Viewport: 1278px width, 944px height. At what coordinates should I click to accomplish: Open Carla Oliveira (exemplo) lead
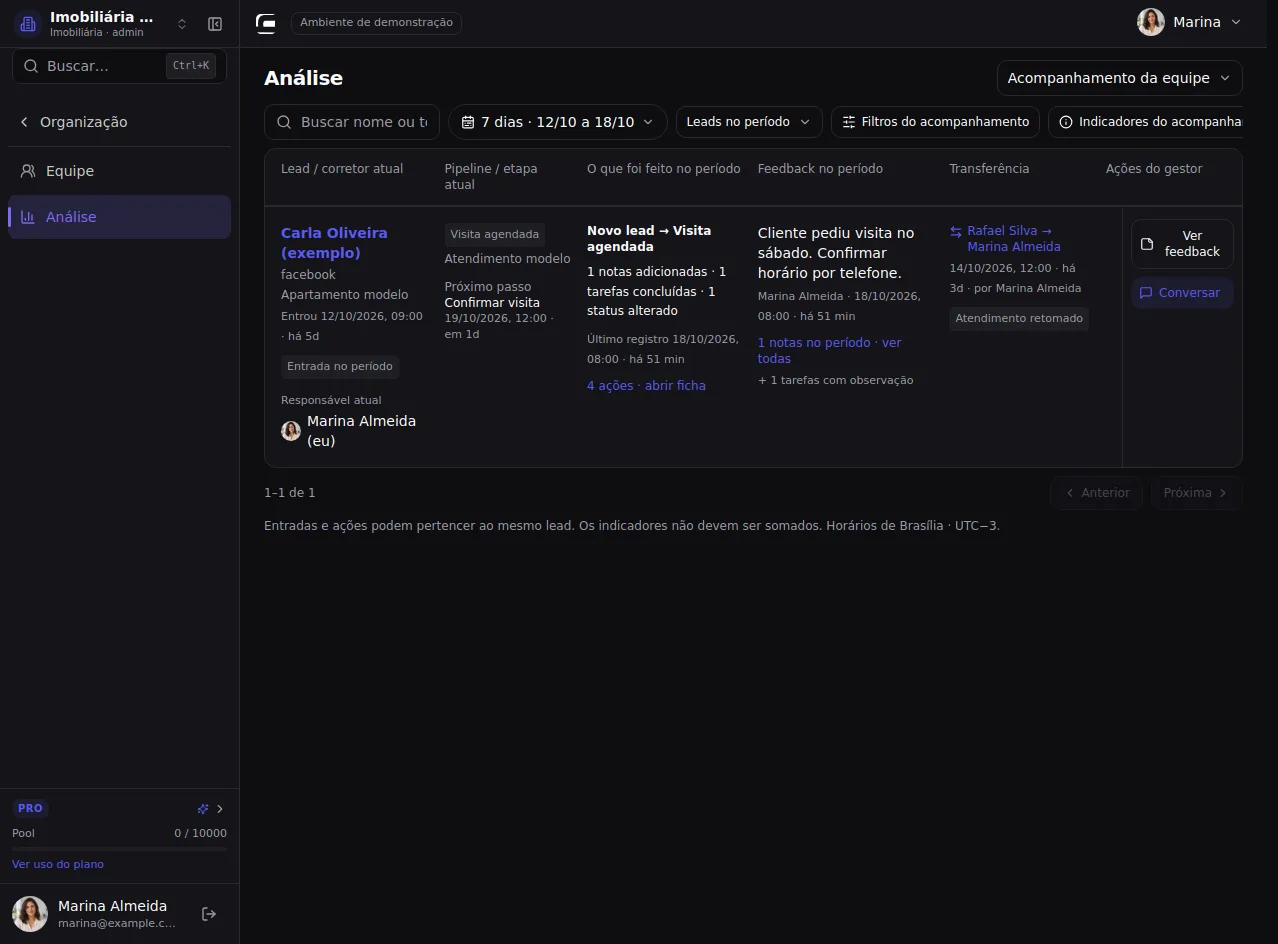coord(334,243)
